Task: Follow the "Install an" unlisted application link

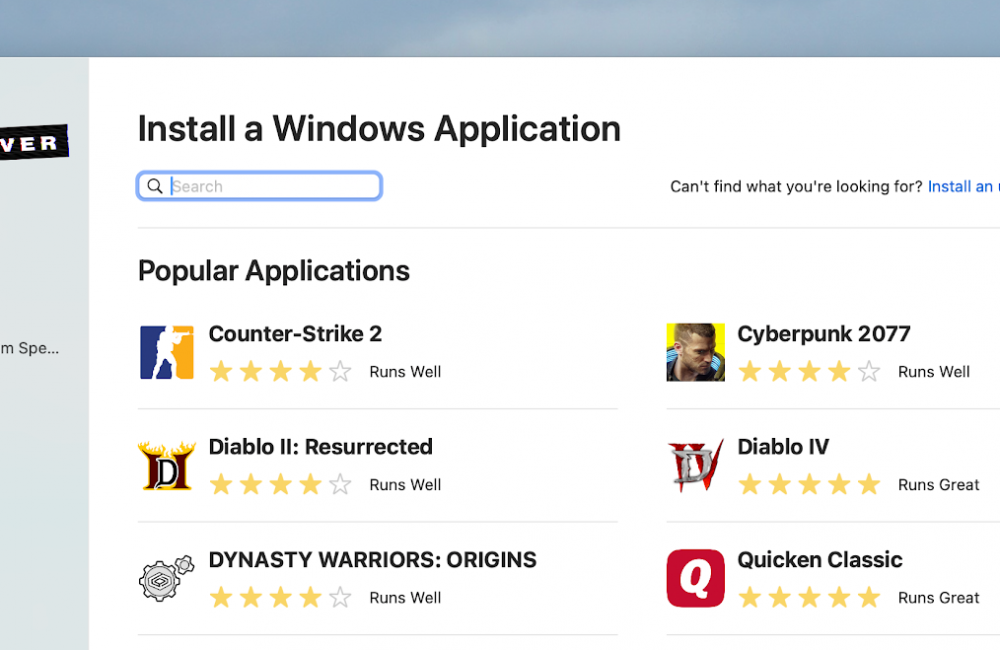Action: [960, 186]
